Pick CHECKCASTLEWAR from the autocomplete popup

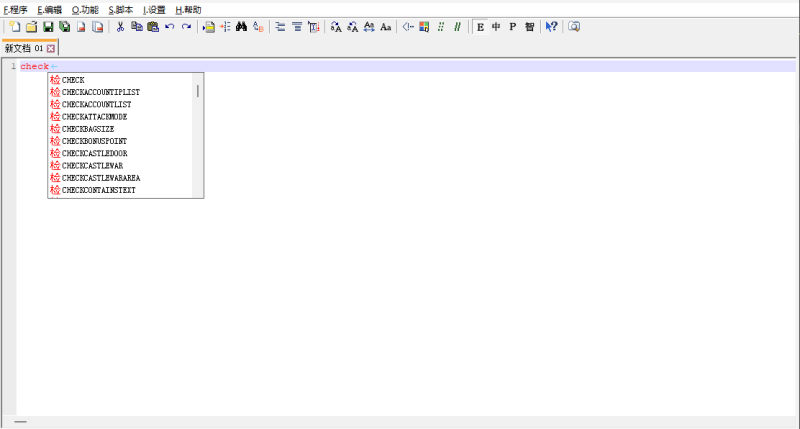(x=93, y=165)
